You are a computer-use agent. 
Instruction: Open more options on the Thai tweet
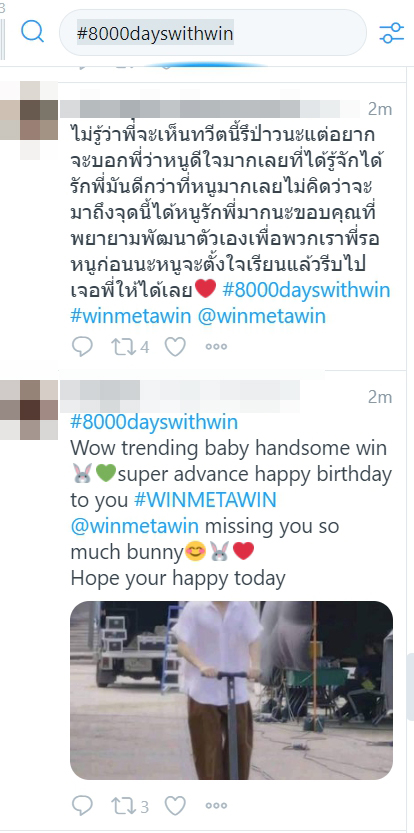216,346
